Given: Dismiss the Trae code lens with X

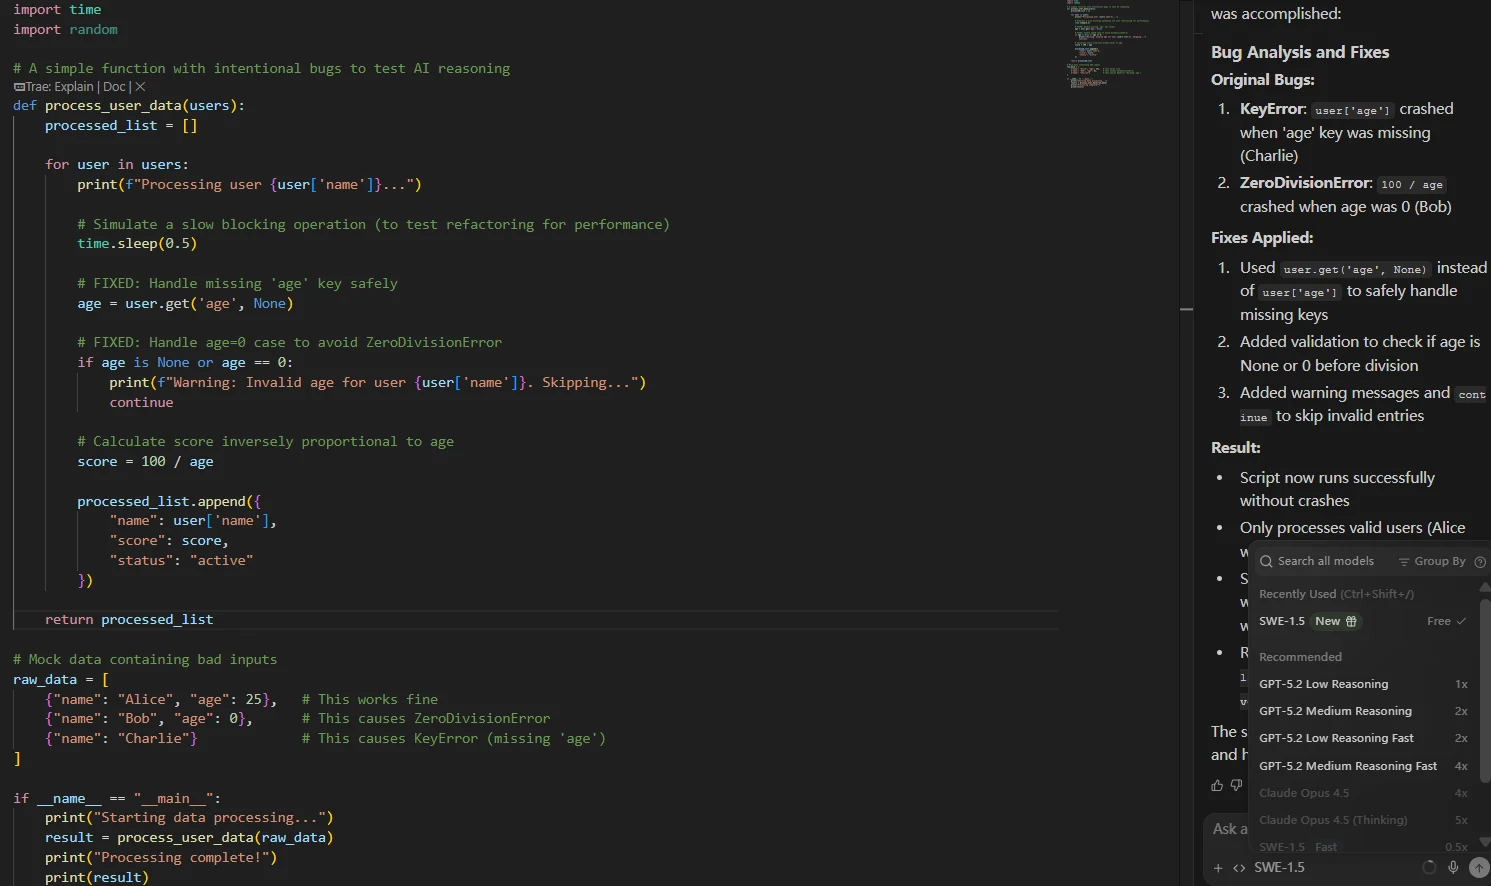Looking at the screenshot, I should click(x=140, y=87).
